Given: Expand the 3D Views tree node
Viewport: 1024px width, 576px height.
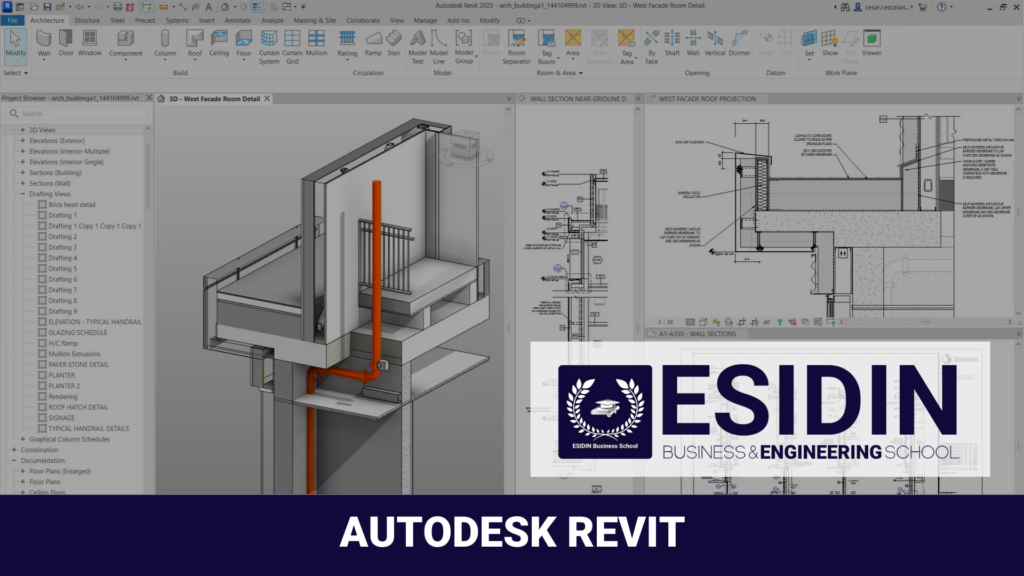Looking at the screenshot, I should point(22,130).
